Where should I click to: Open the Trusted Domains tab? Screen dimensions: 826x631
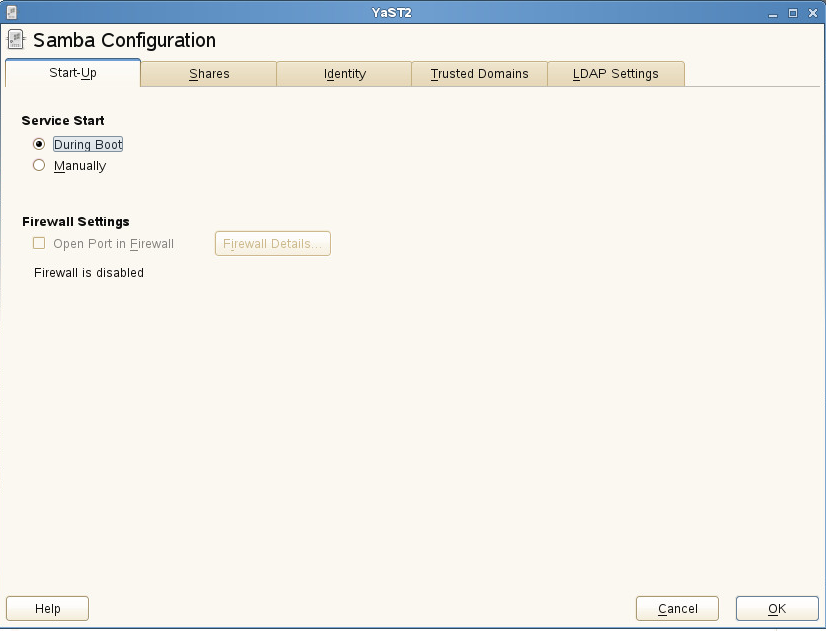coord(479,74)
